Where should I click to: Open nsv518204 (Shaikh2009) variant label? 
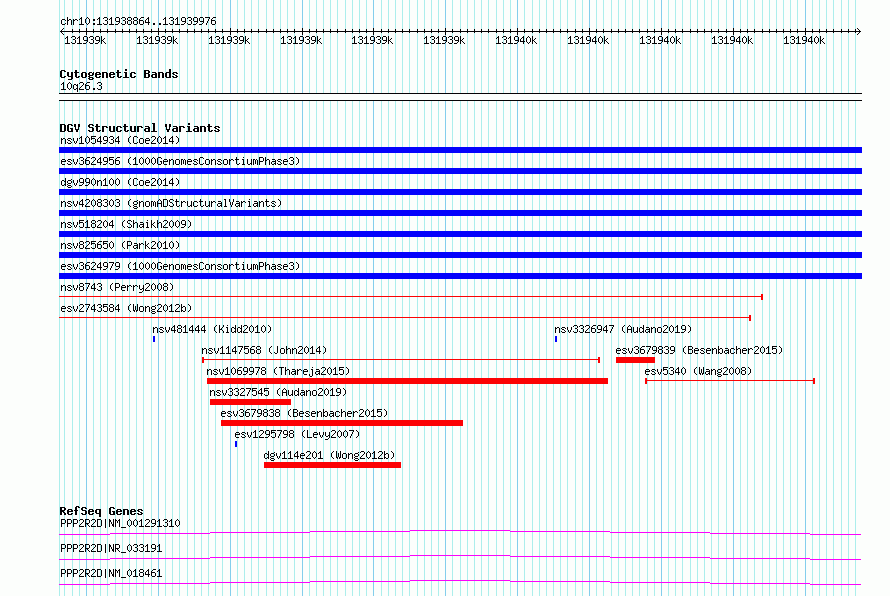126,224
